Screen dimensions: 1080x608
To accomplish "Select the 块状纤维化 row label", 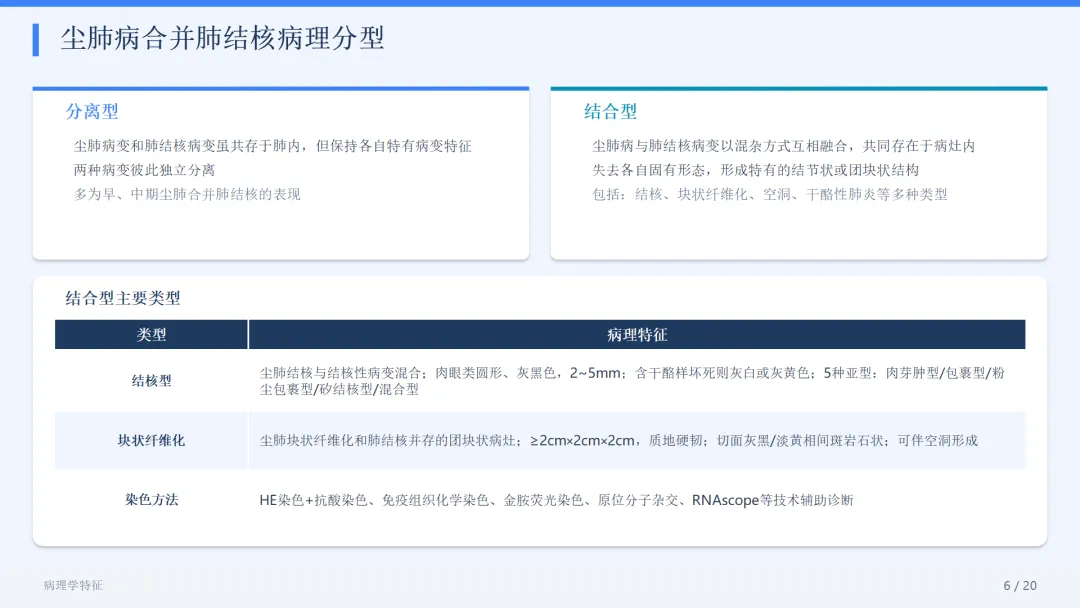I will click(x=152, y=441).
